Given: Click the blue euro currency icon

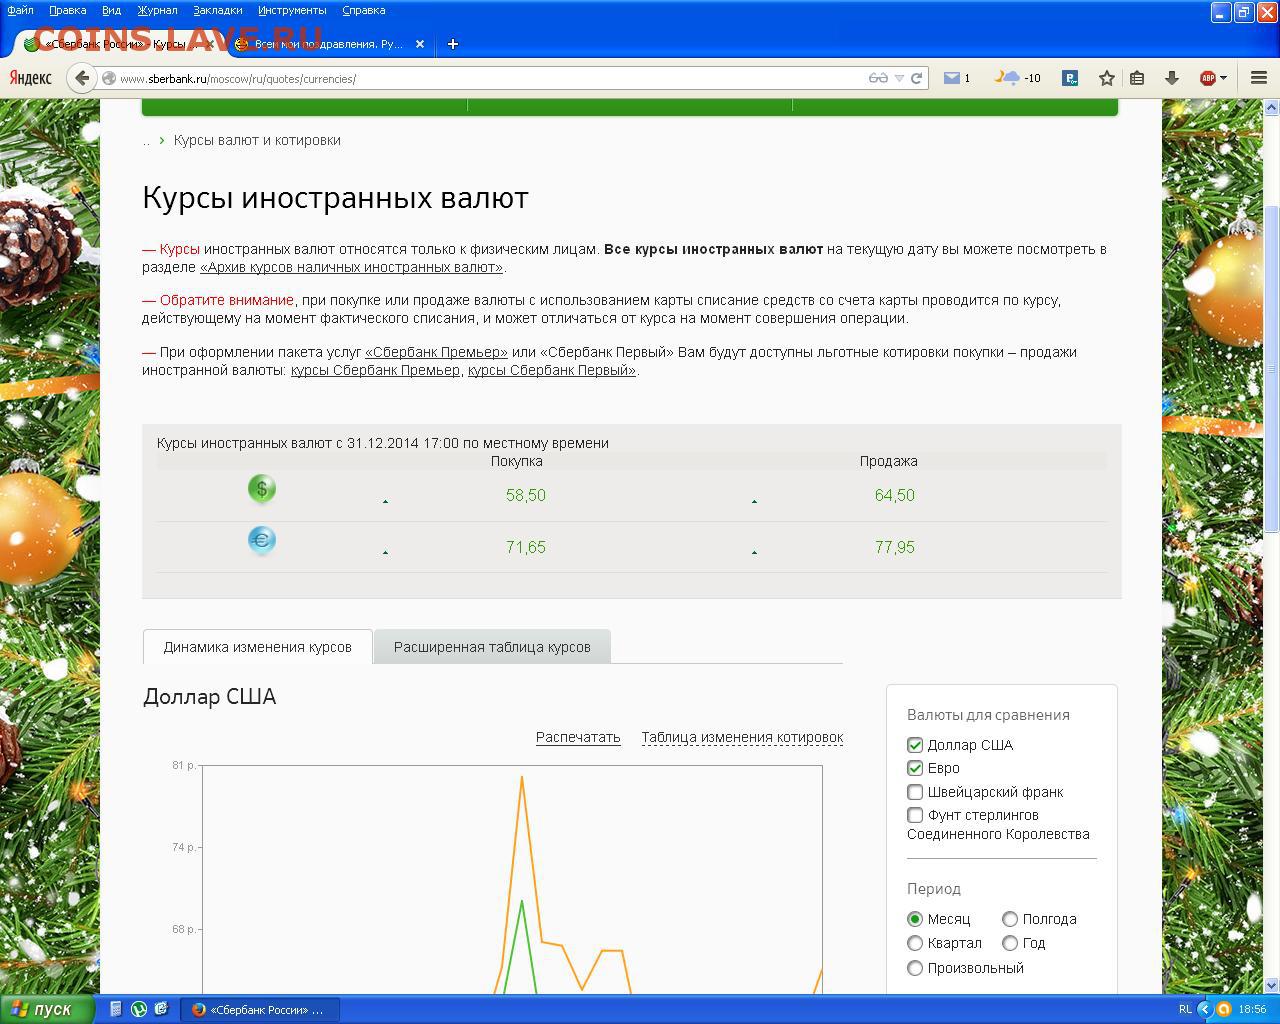Looking at the screenshot, I should coord(262,540).
